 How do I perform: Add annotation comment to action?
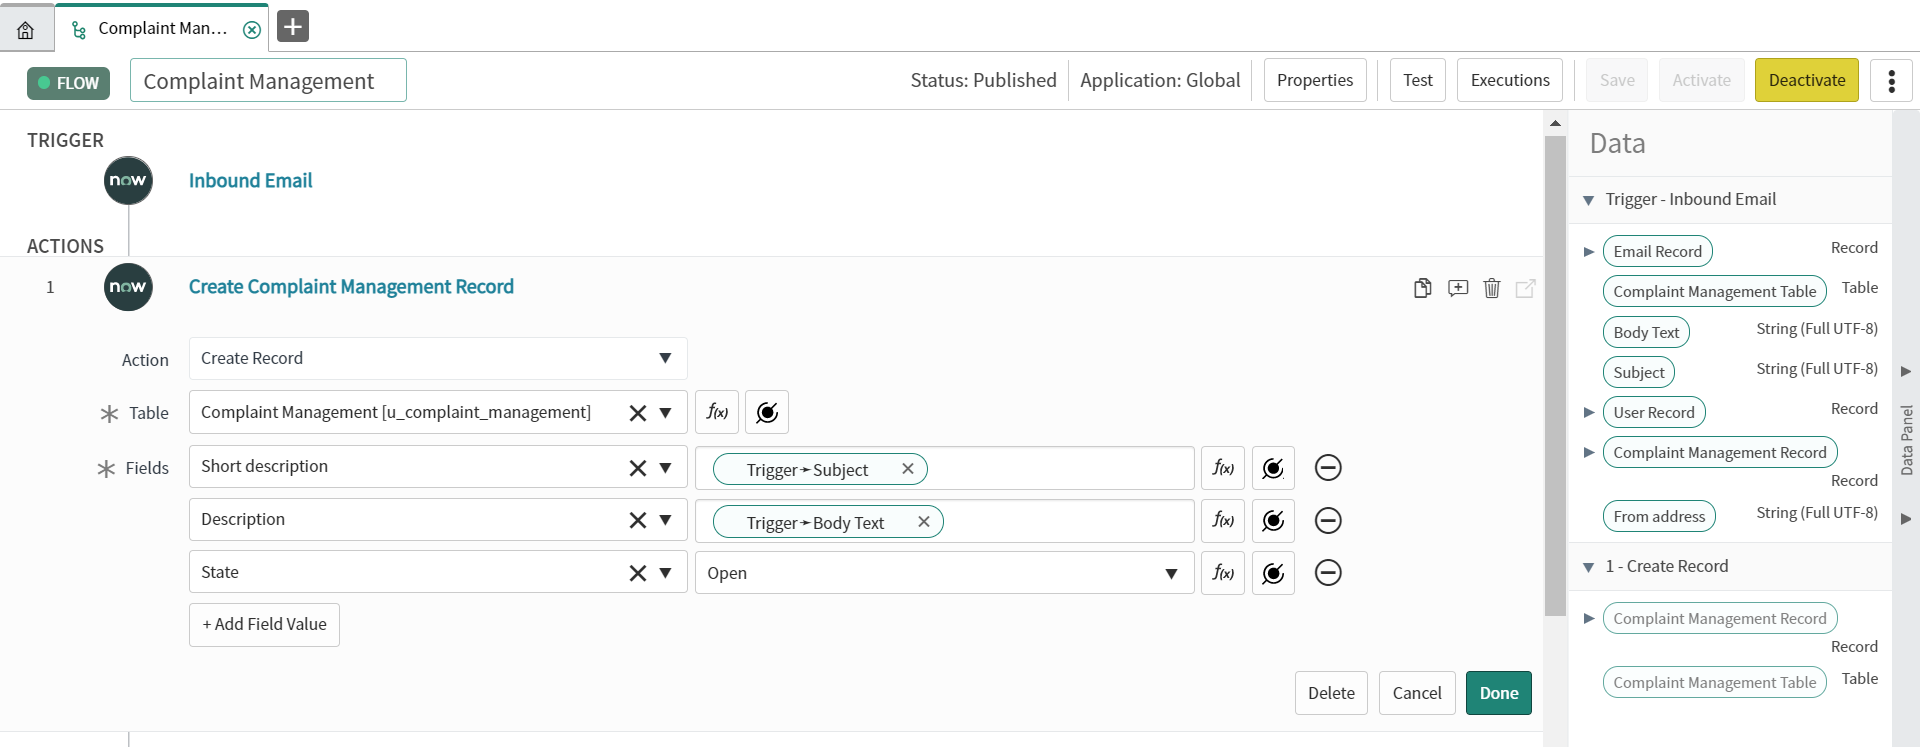click(1458, 288)
